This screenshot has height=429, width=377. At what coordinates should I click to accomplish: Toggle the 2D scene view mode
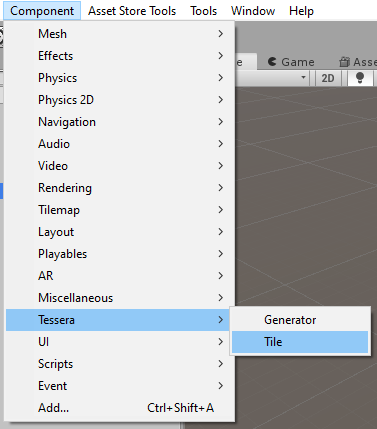click(328, 78)
